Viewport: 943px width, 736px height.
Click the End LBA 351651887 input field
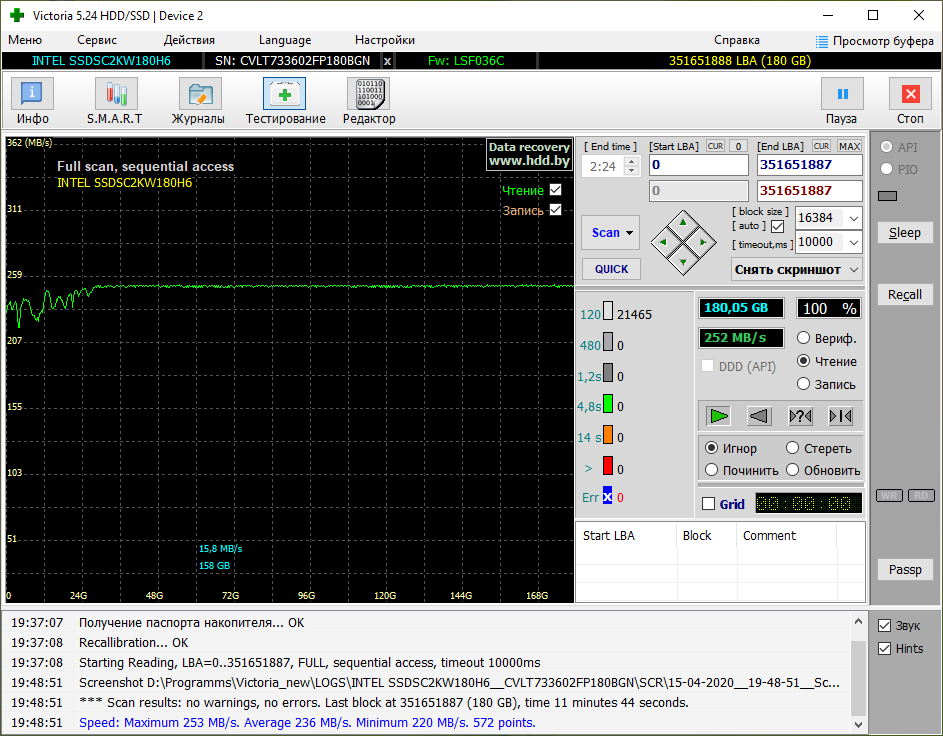click(809, 165)
